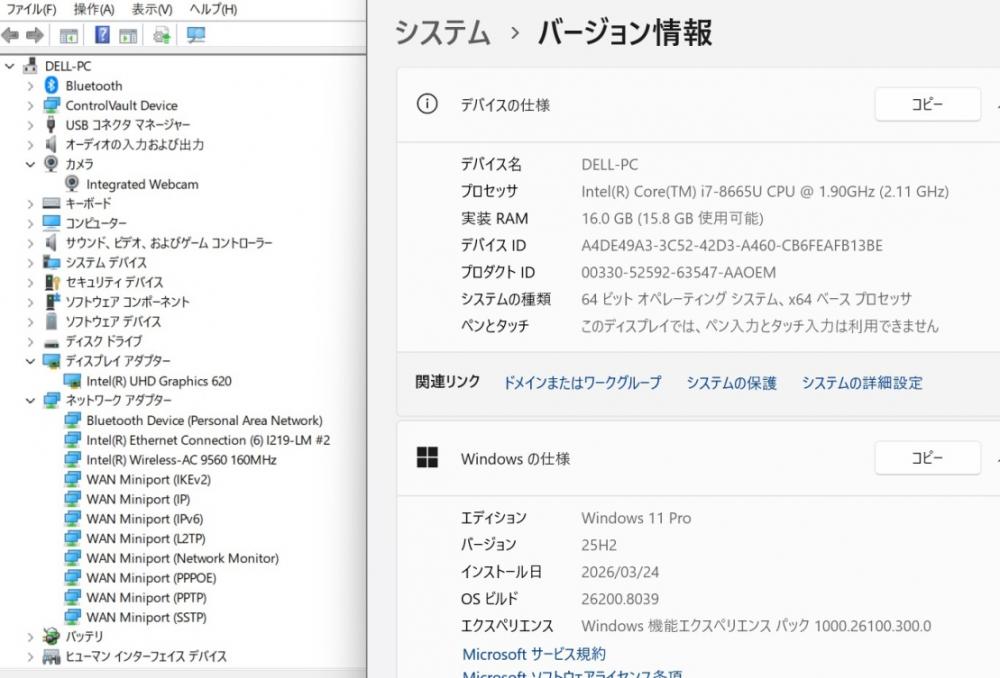
Task: Open ドメインまたはワークグループ link
Action: 582,382
